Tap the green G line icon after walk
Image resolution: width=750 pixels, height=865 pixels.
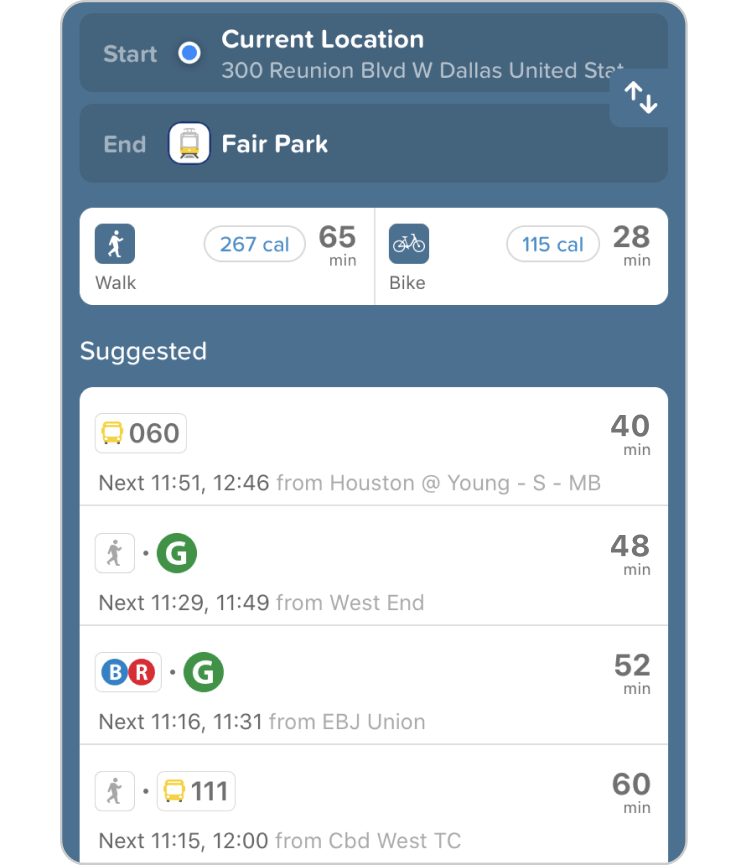click(177, 553)
